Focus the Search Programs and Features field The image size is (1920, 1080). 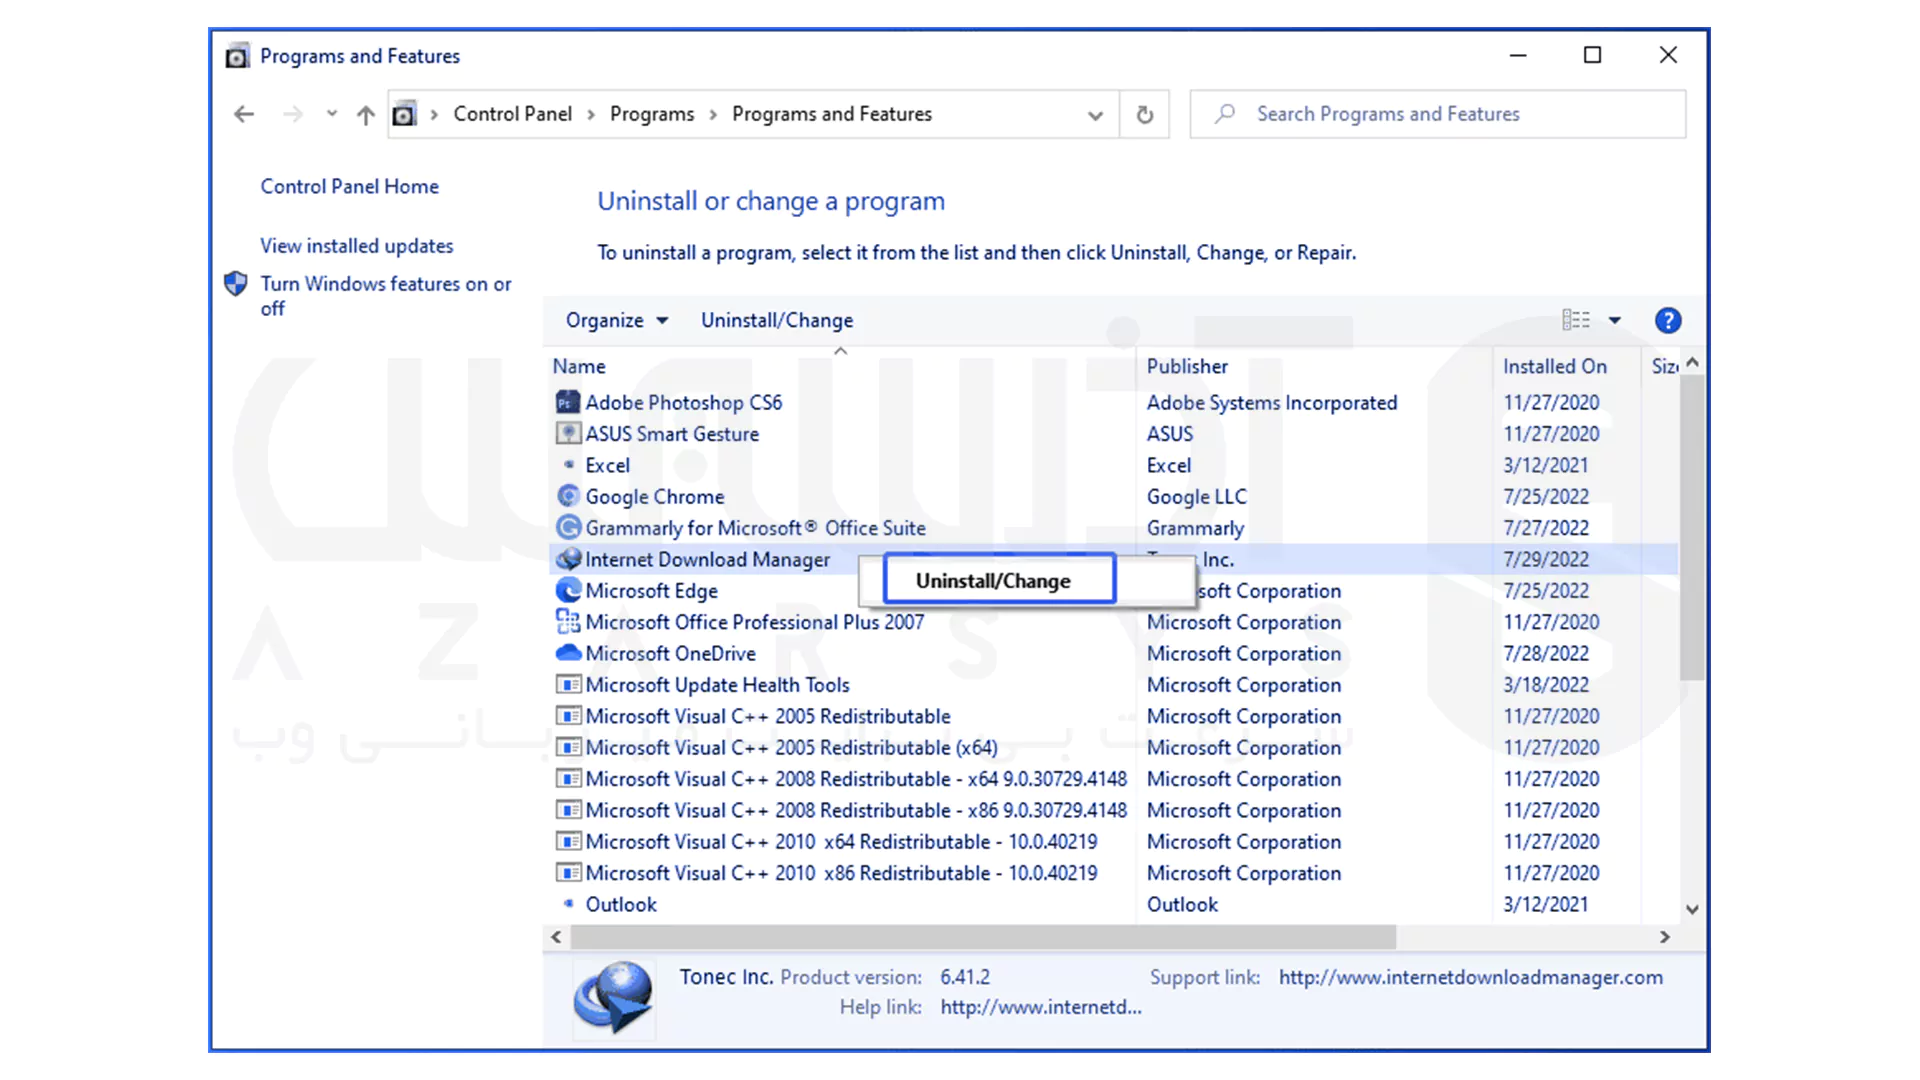point(1437,114)
